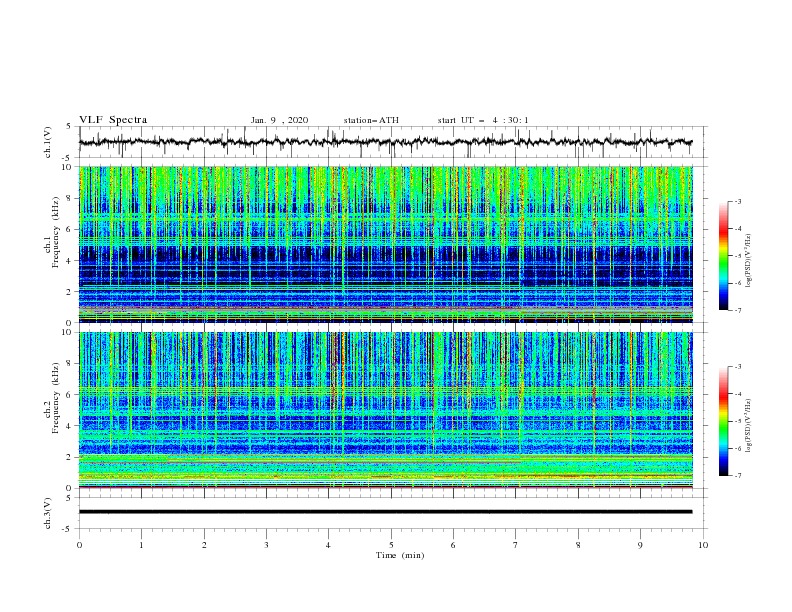The image size is (792, 612).
Task: Click the ch.2 spectrogram panel
Action: tap(385, 410)
